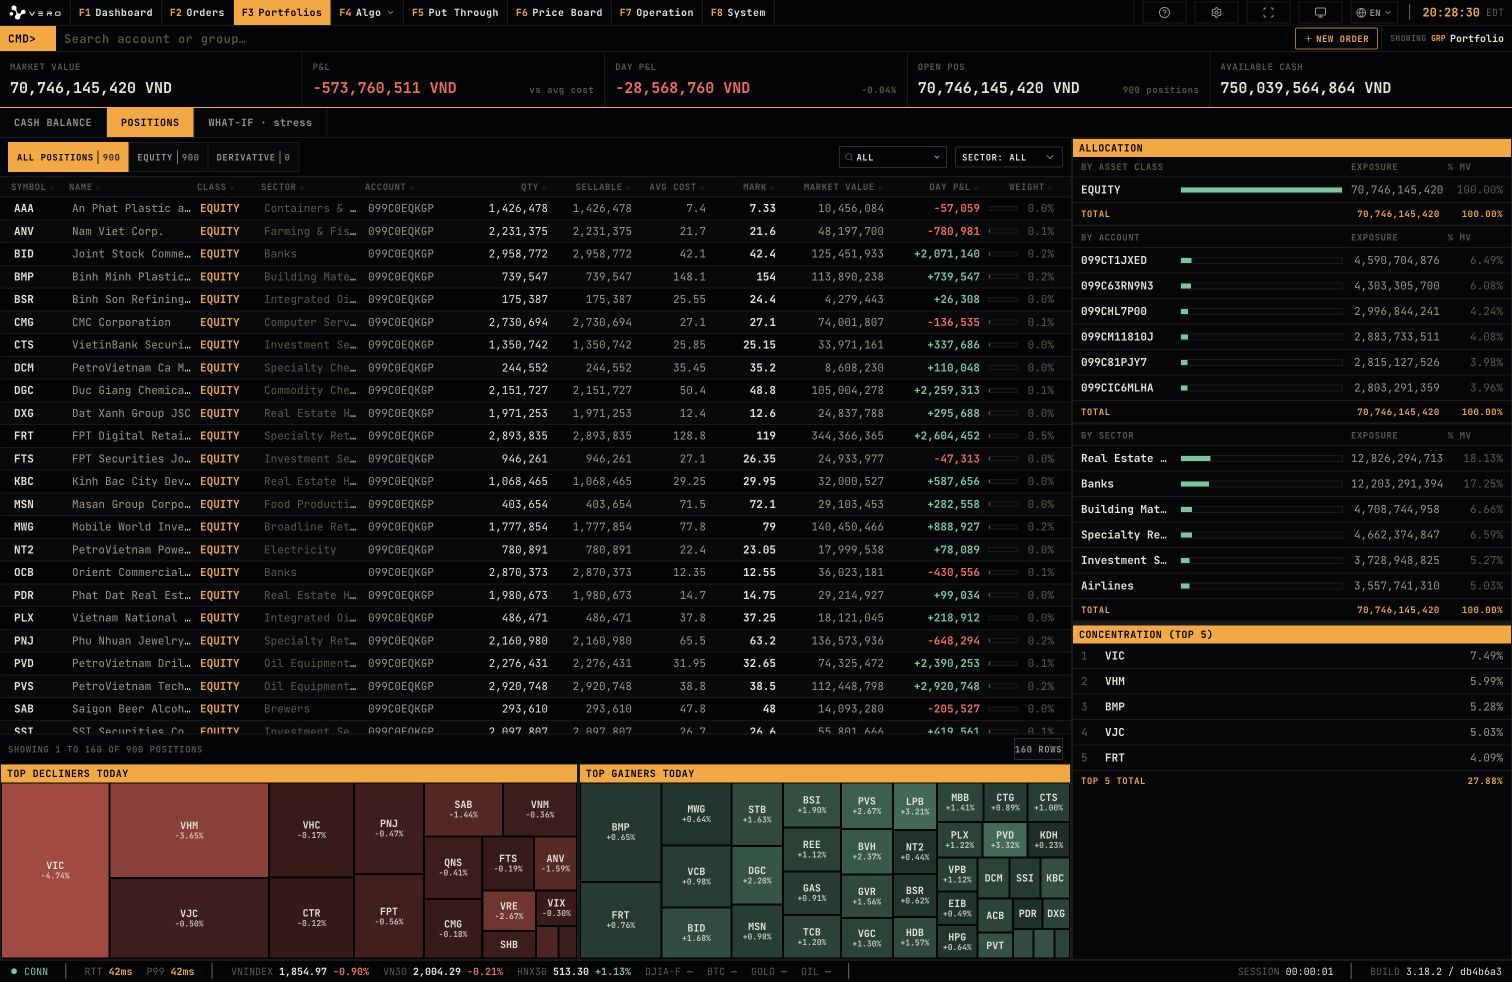Click sort icon beside AVG COST header
The image size is (1512, 982).
[x=703, y=187]
